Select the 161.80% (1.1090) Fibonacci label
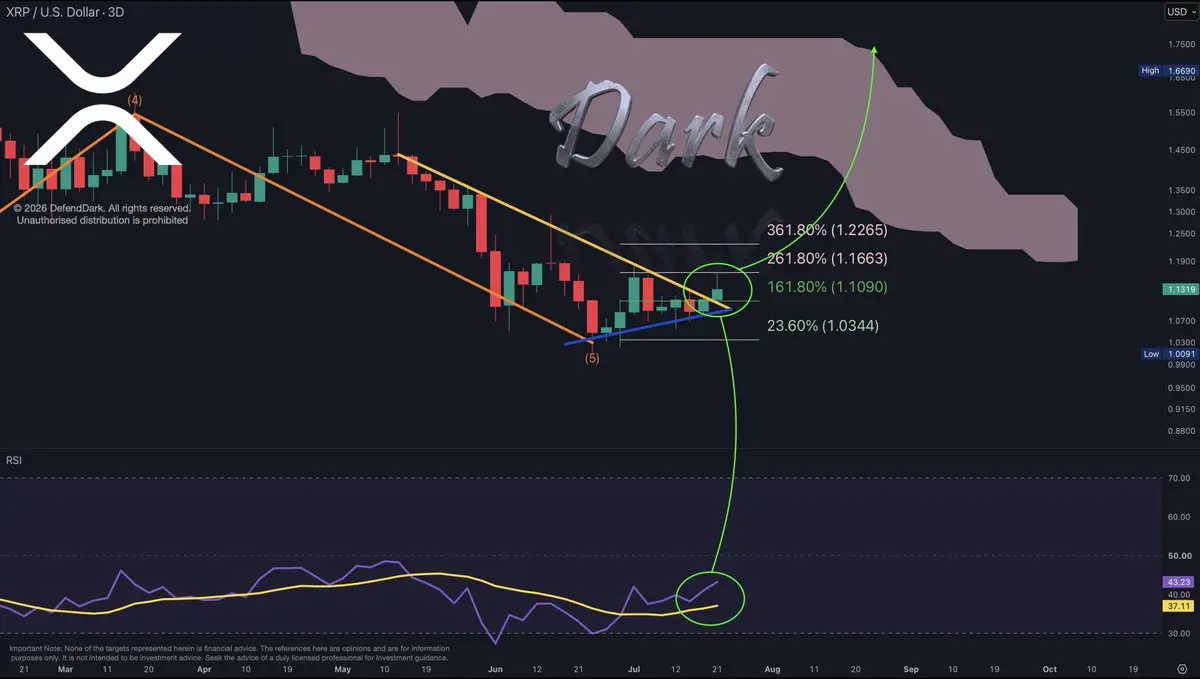The width and height of the screenshot is (1200, 679). pyautogui.click(x=827, y=287)
